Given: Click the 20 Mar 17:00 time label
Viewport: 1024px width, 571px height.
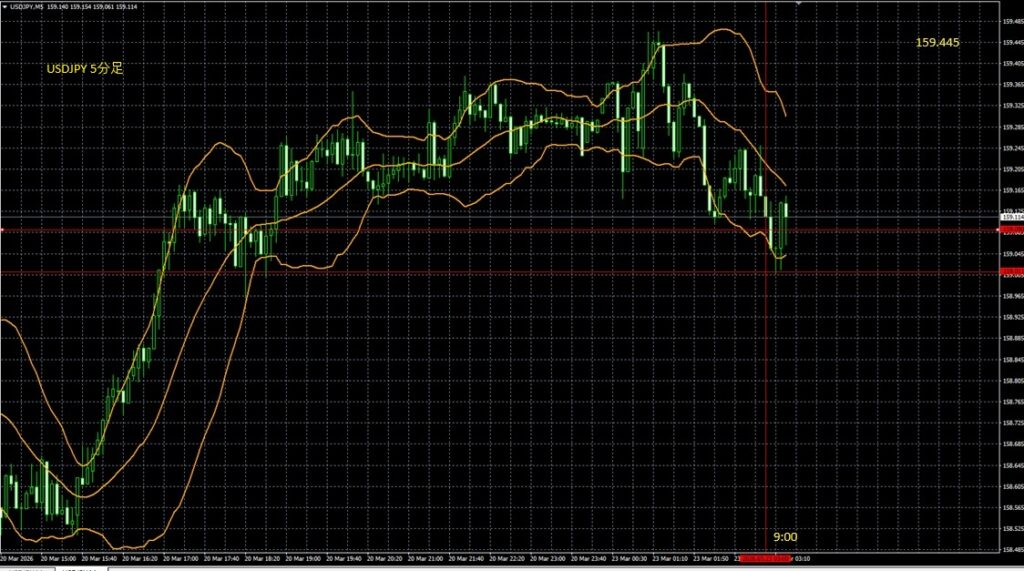Looking at the screenshot, I should click(x=180, y=559).
